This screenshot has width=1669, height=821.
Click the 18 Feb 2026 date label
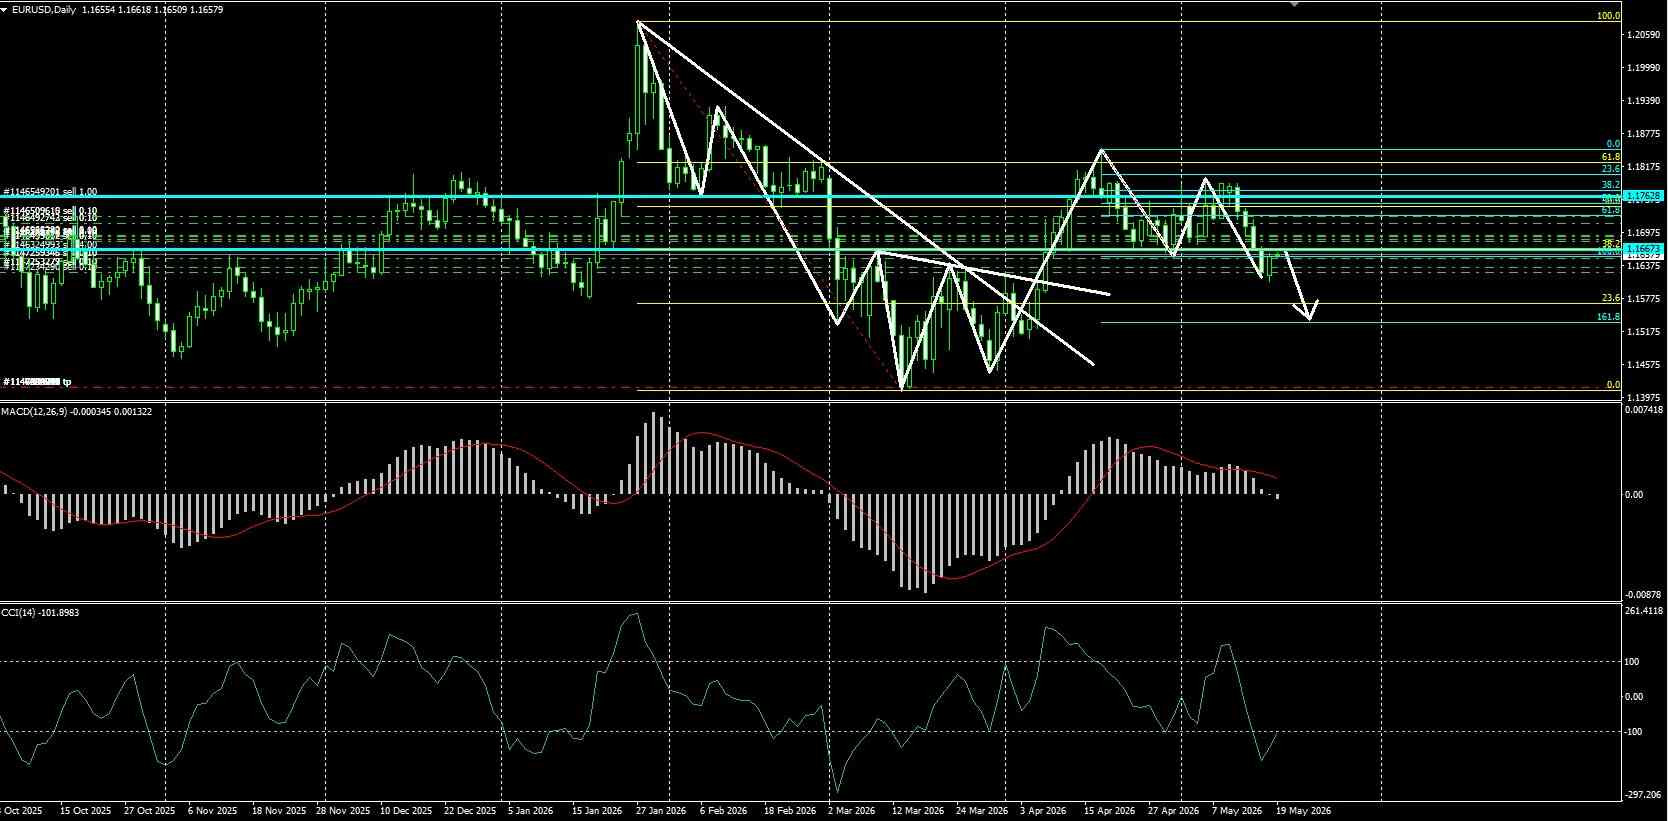pyautogui.click(x=789, y=811)
